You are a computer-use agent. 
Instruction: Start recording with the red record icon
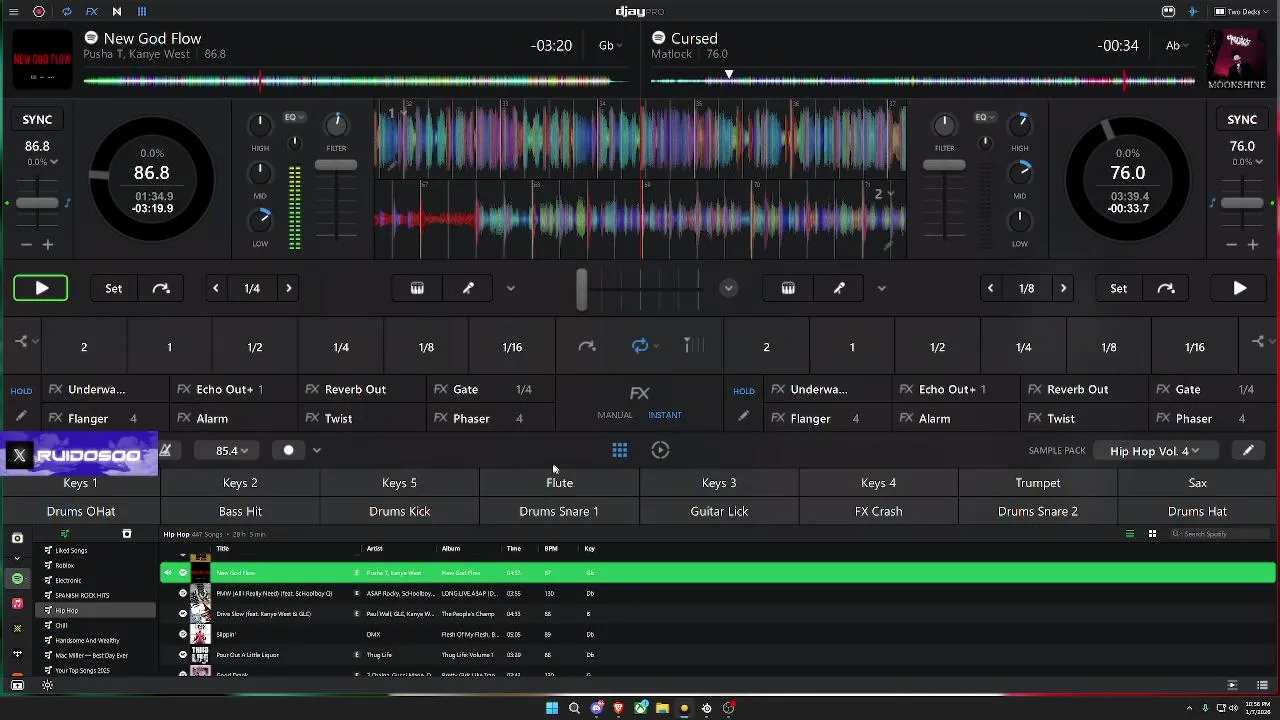click(39, 12)
